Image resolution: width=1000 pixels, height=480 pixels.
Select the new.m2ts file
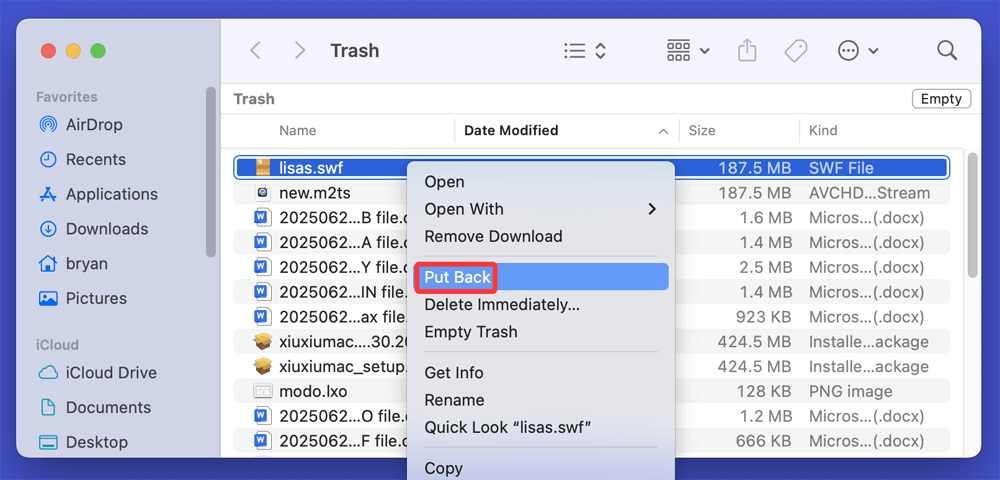[x=315, y=193]
